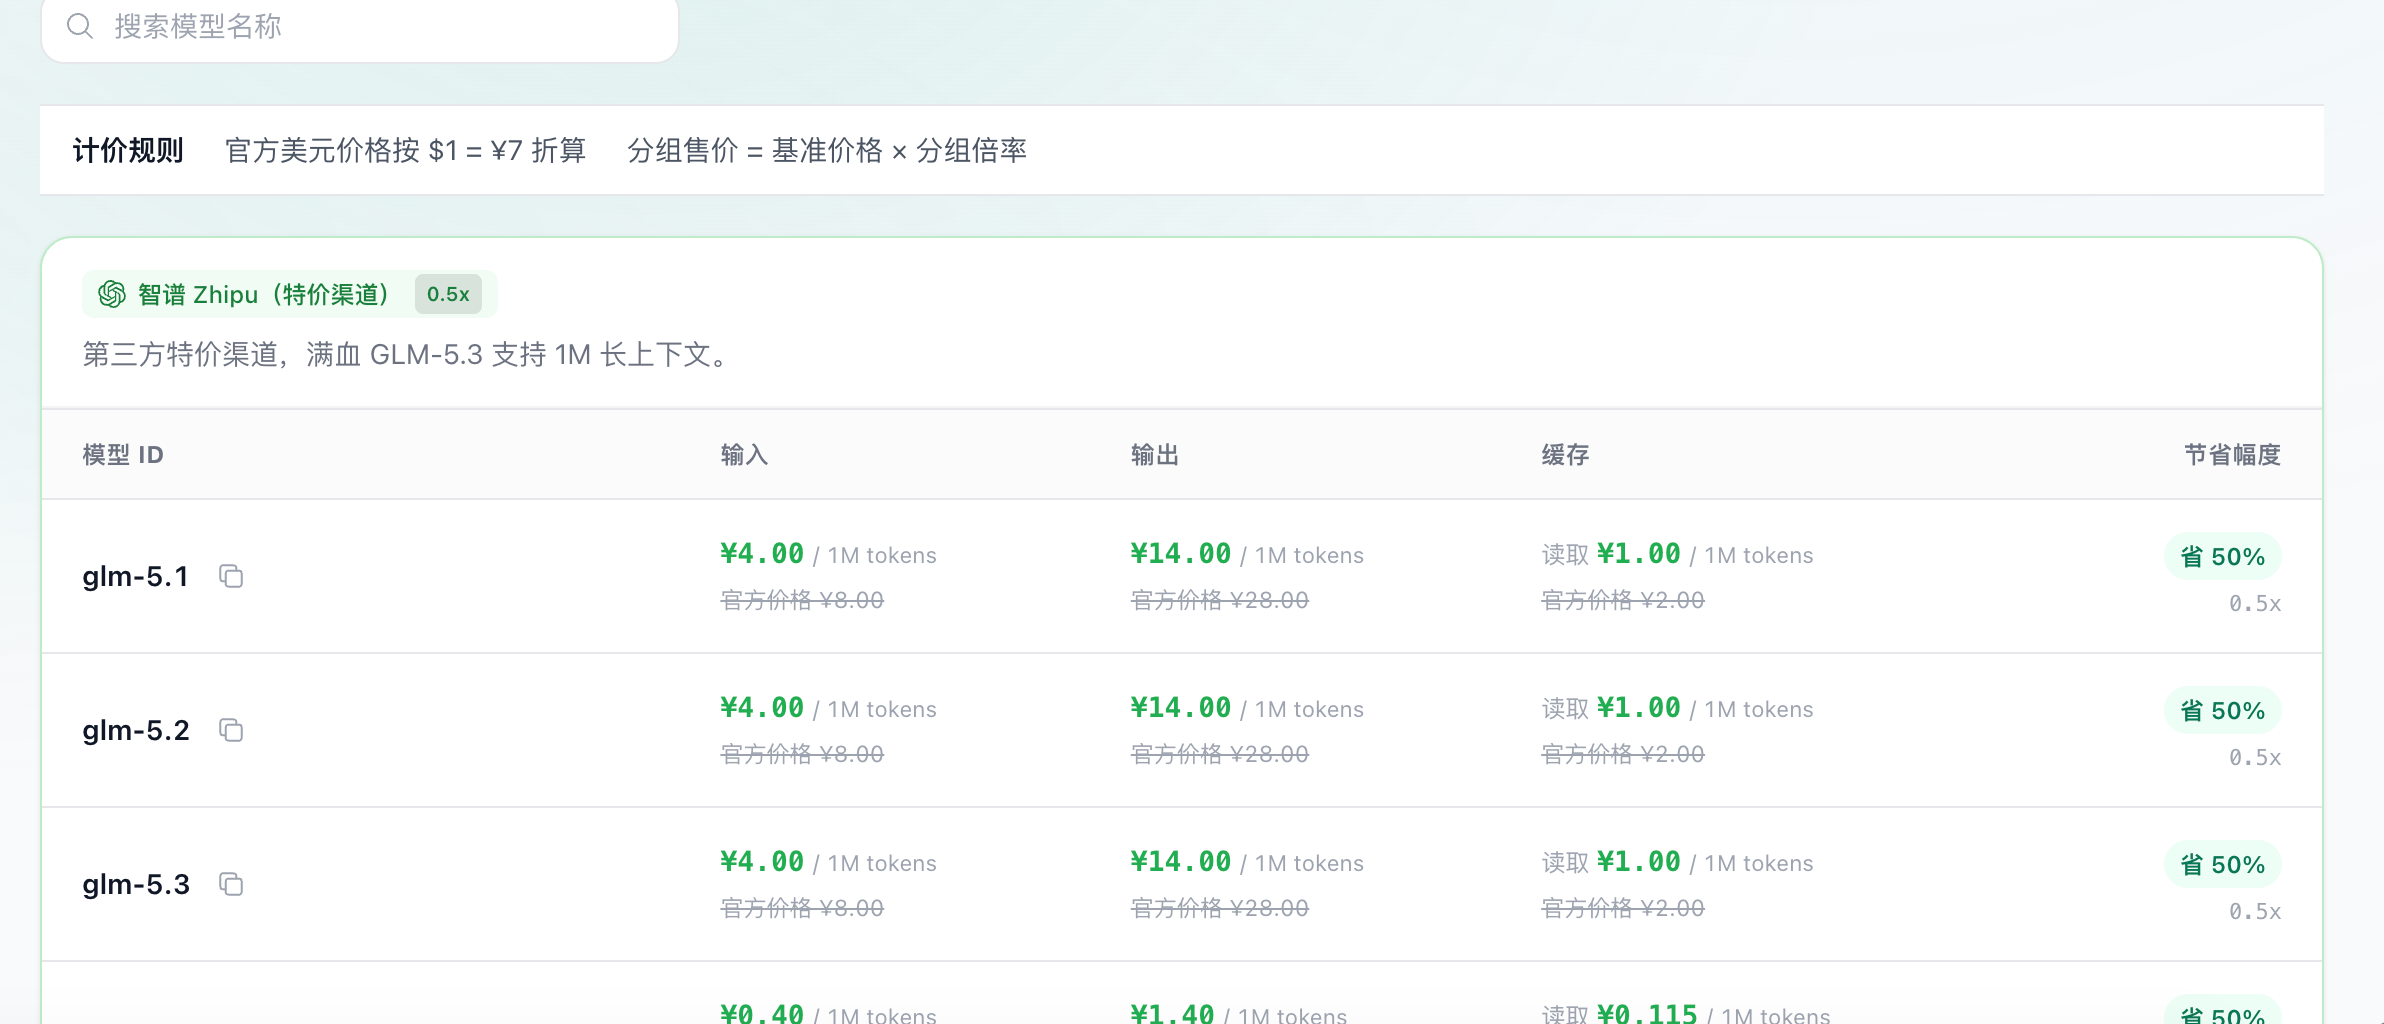Screen dimensions: 2384x1024
Task: Select the glm-5.3 model name
Action: [136, 885]
